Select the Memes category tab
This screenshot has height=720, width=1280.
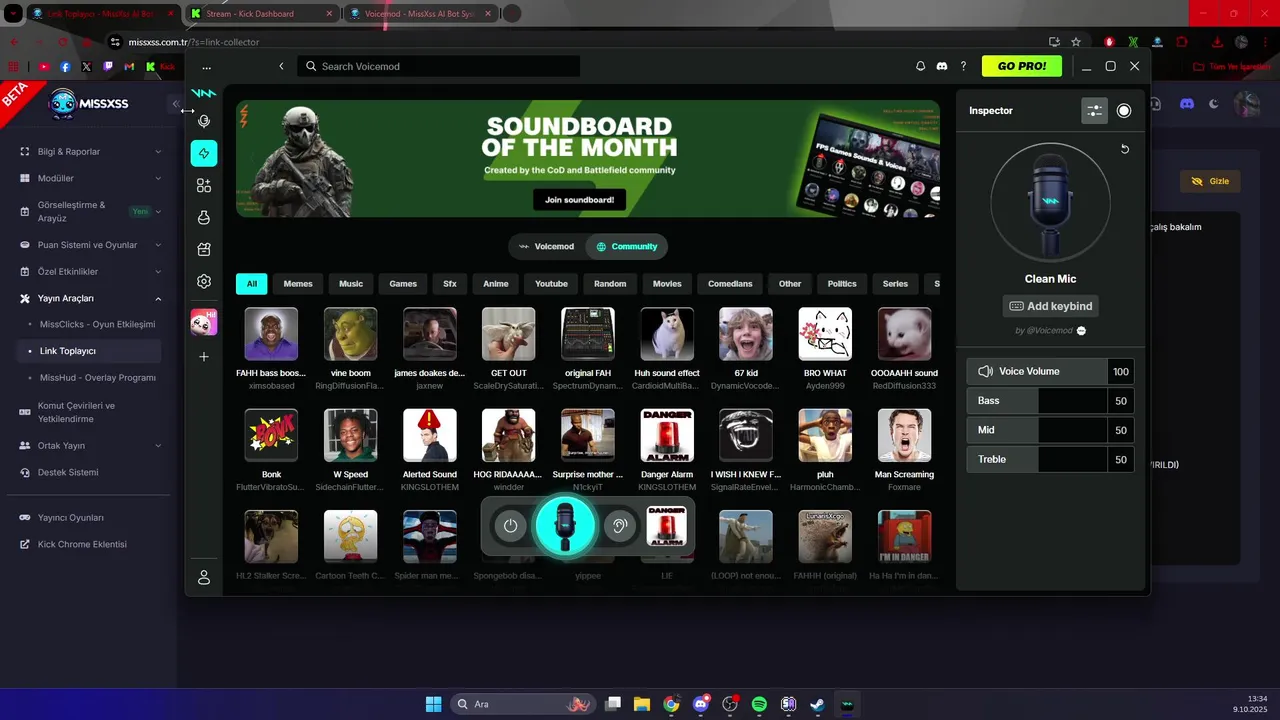click(x=298, y=284)
